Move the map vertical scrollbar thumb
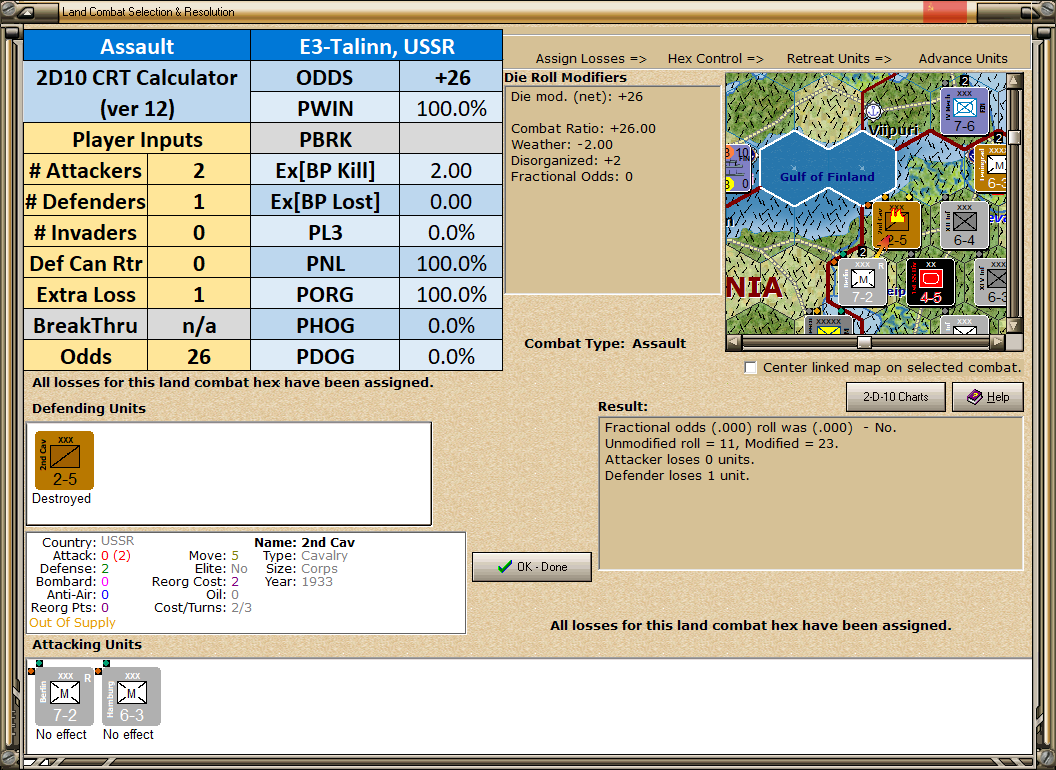The image size is (1056, 770). point(1014,137)
